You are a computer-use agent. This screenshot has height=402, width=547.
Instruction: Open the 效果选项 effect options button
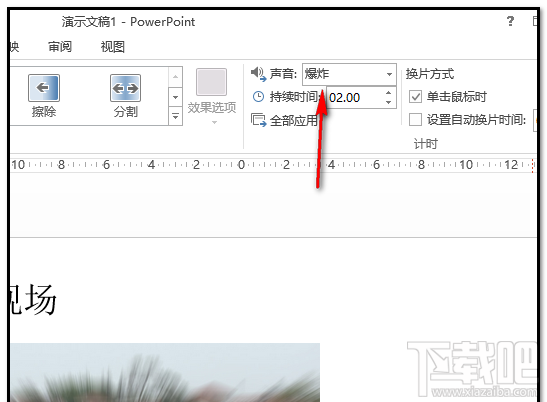tap(212, 97)
